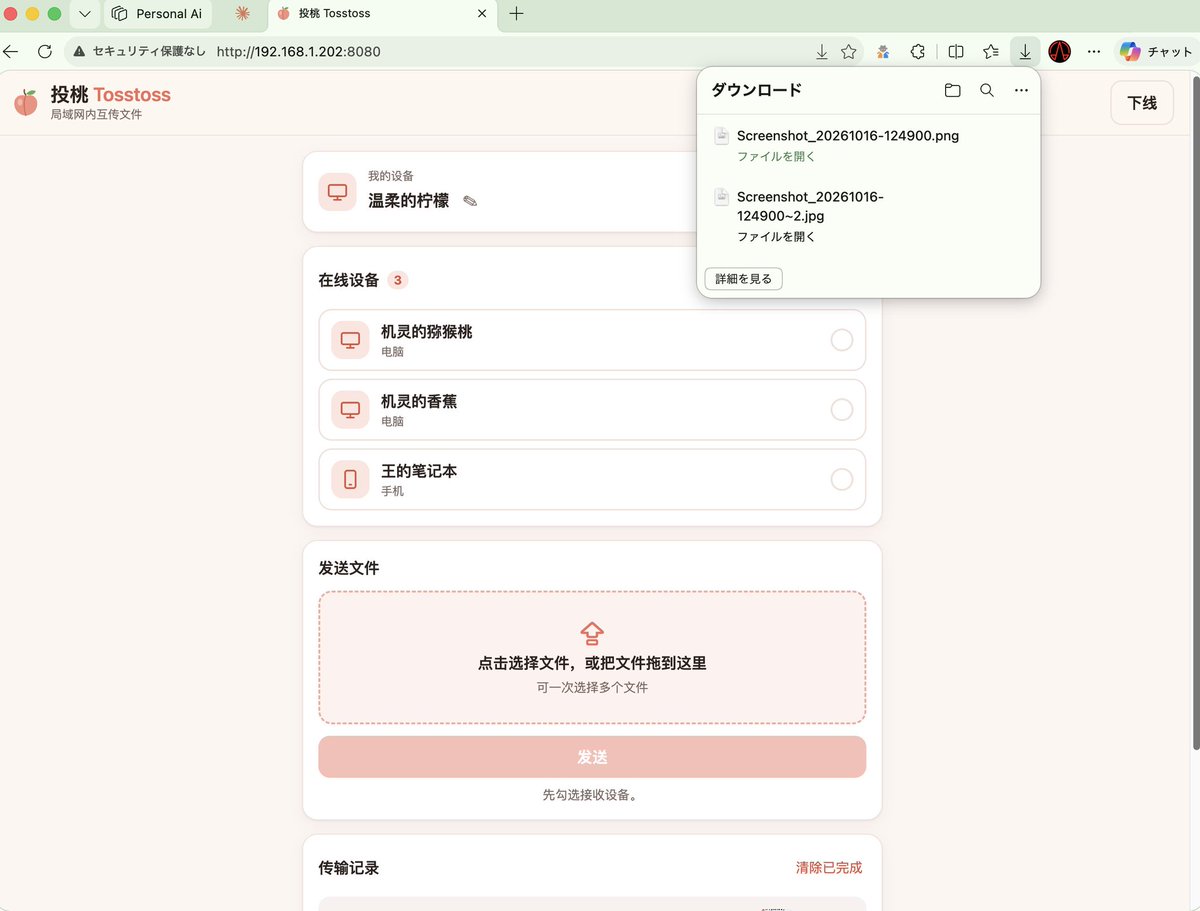The width and height of the screenshot is (1200, 911).
Task: Open downloads panel more options
Action: pyautogui.click(x=1021, y=90)
